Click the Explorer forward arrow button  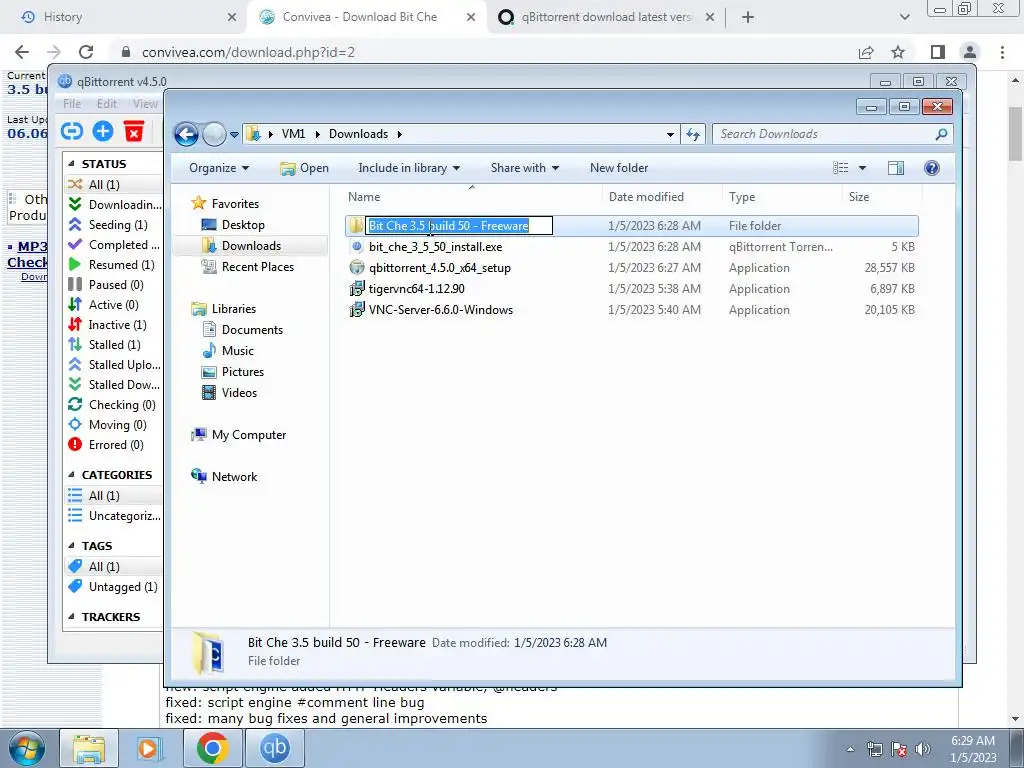(x=214, y=135)
